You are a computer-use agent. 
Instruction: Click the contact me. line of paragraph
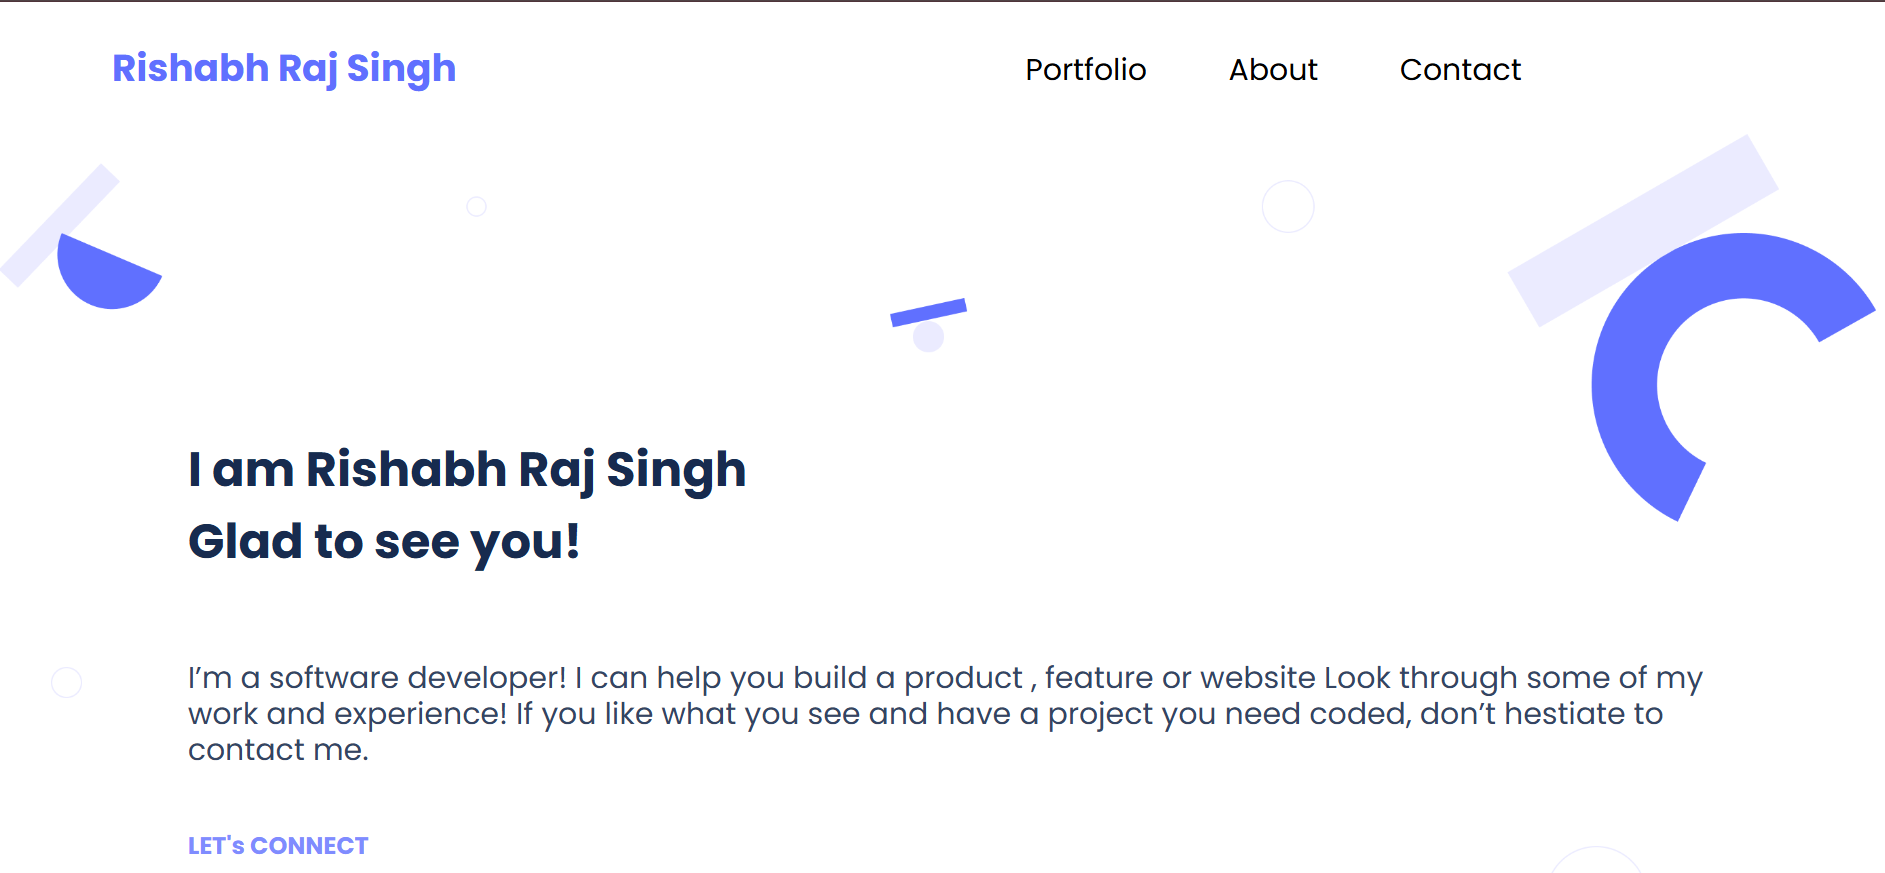(279, 750)
